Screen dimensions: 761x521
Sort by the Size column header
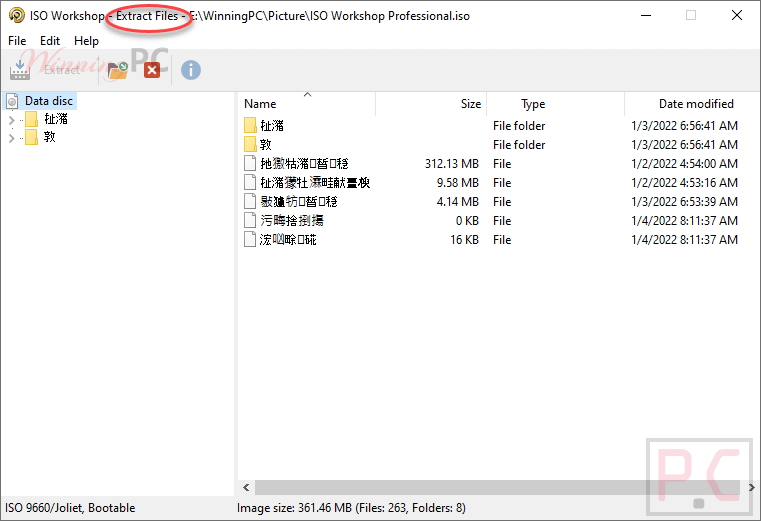click(x=431, y=104)
